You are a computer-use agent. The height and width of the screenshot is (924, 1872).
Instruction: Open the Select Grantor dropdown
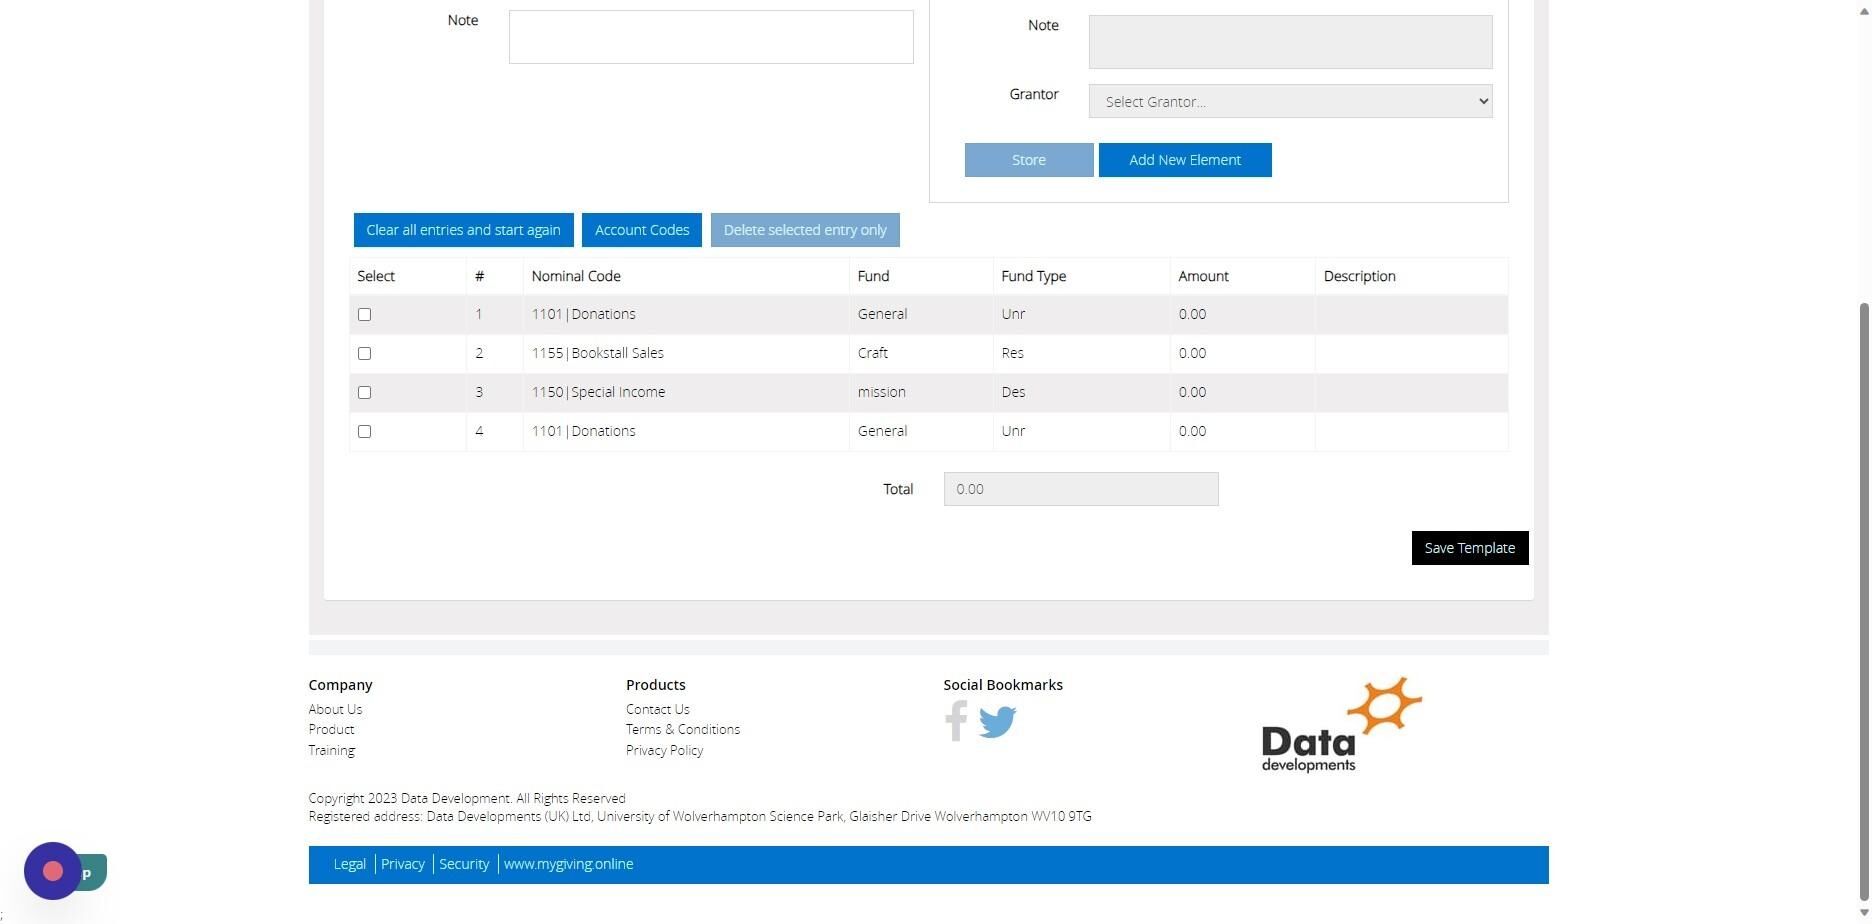1290,101
